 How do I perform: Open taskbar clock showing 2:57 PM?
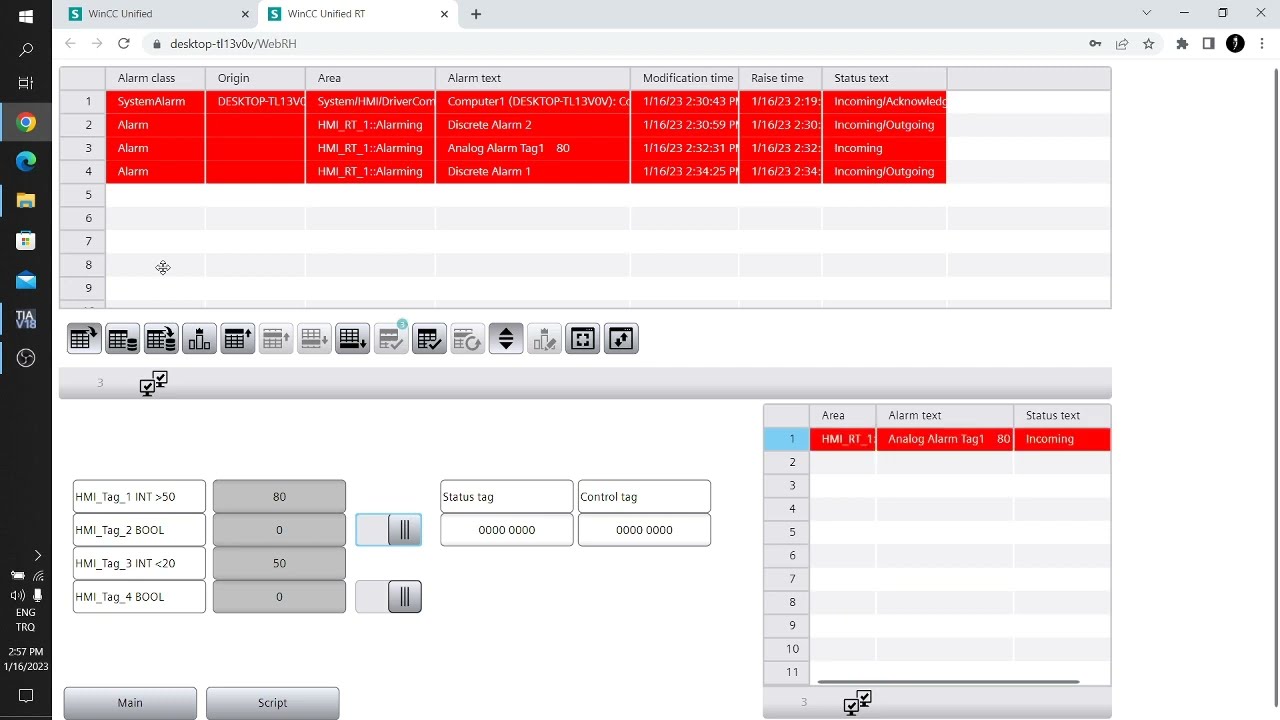26,659
